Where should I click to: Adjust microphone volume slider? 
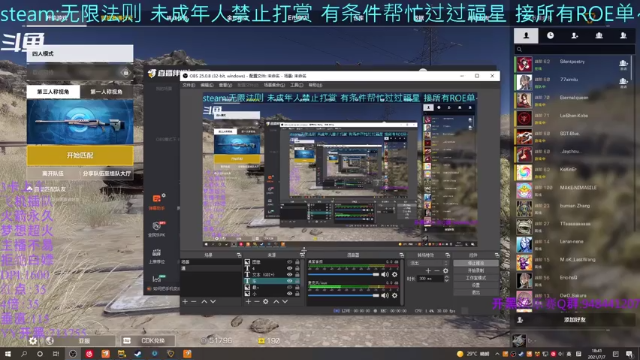pyautogui.click(x=343, y=295)
